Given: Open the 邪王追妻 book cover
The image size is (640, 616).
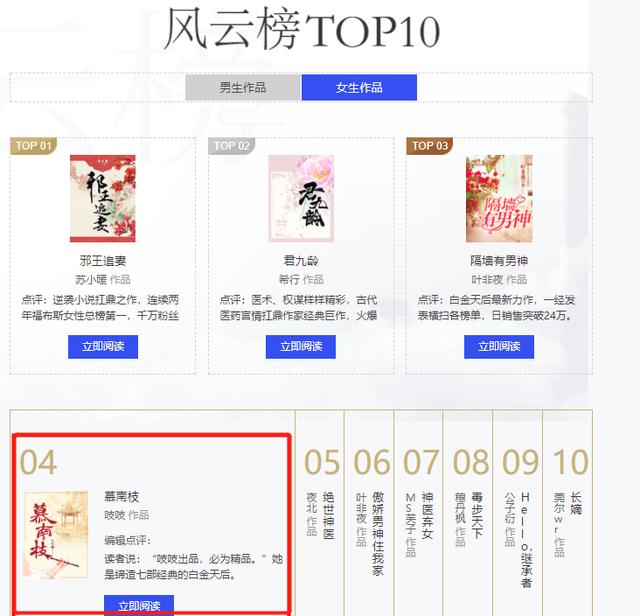Looking at the screenshot, I should [x=103, y=198].
